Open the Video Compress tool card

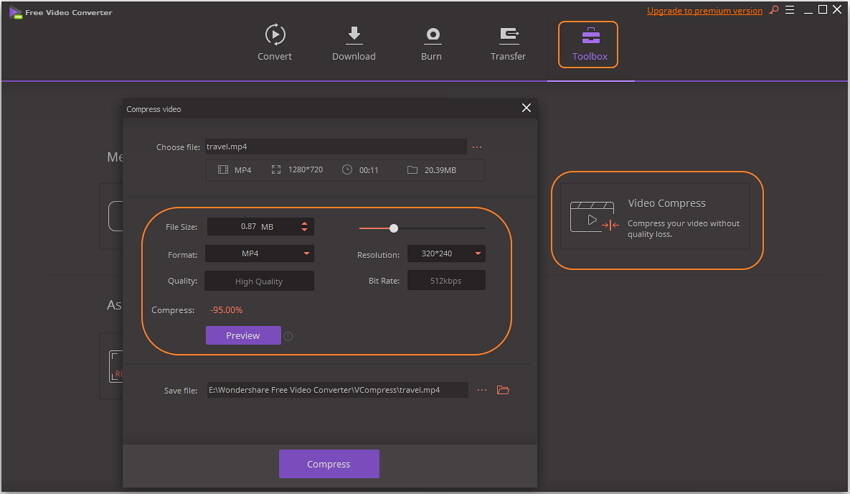coord(655,217)
